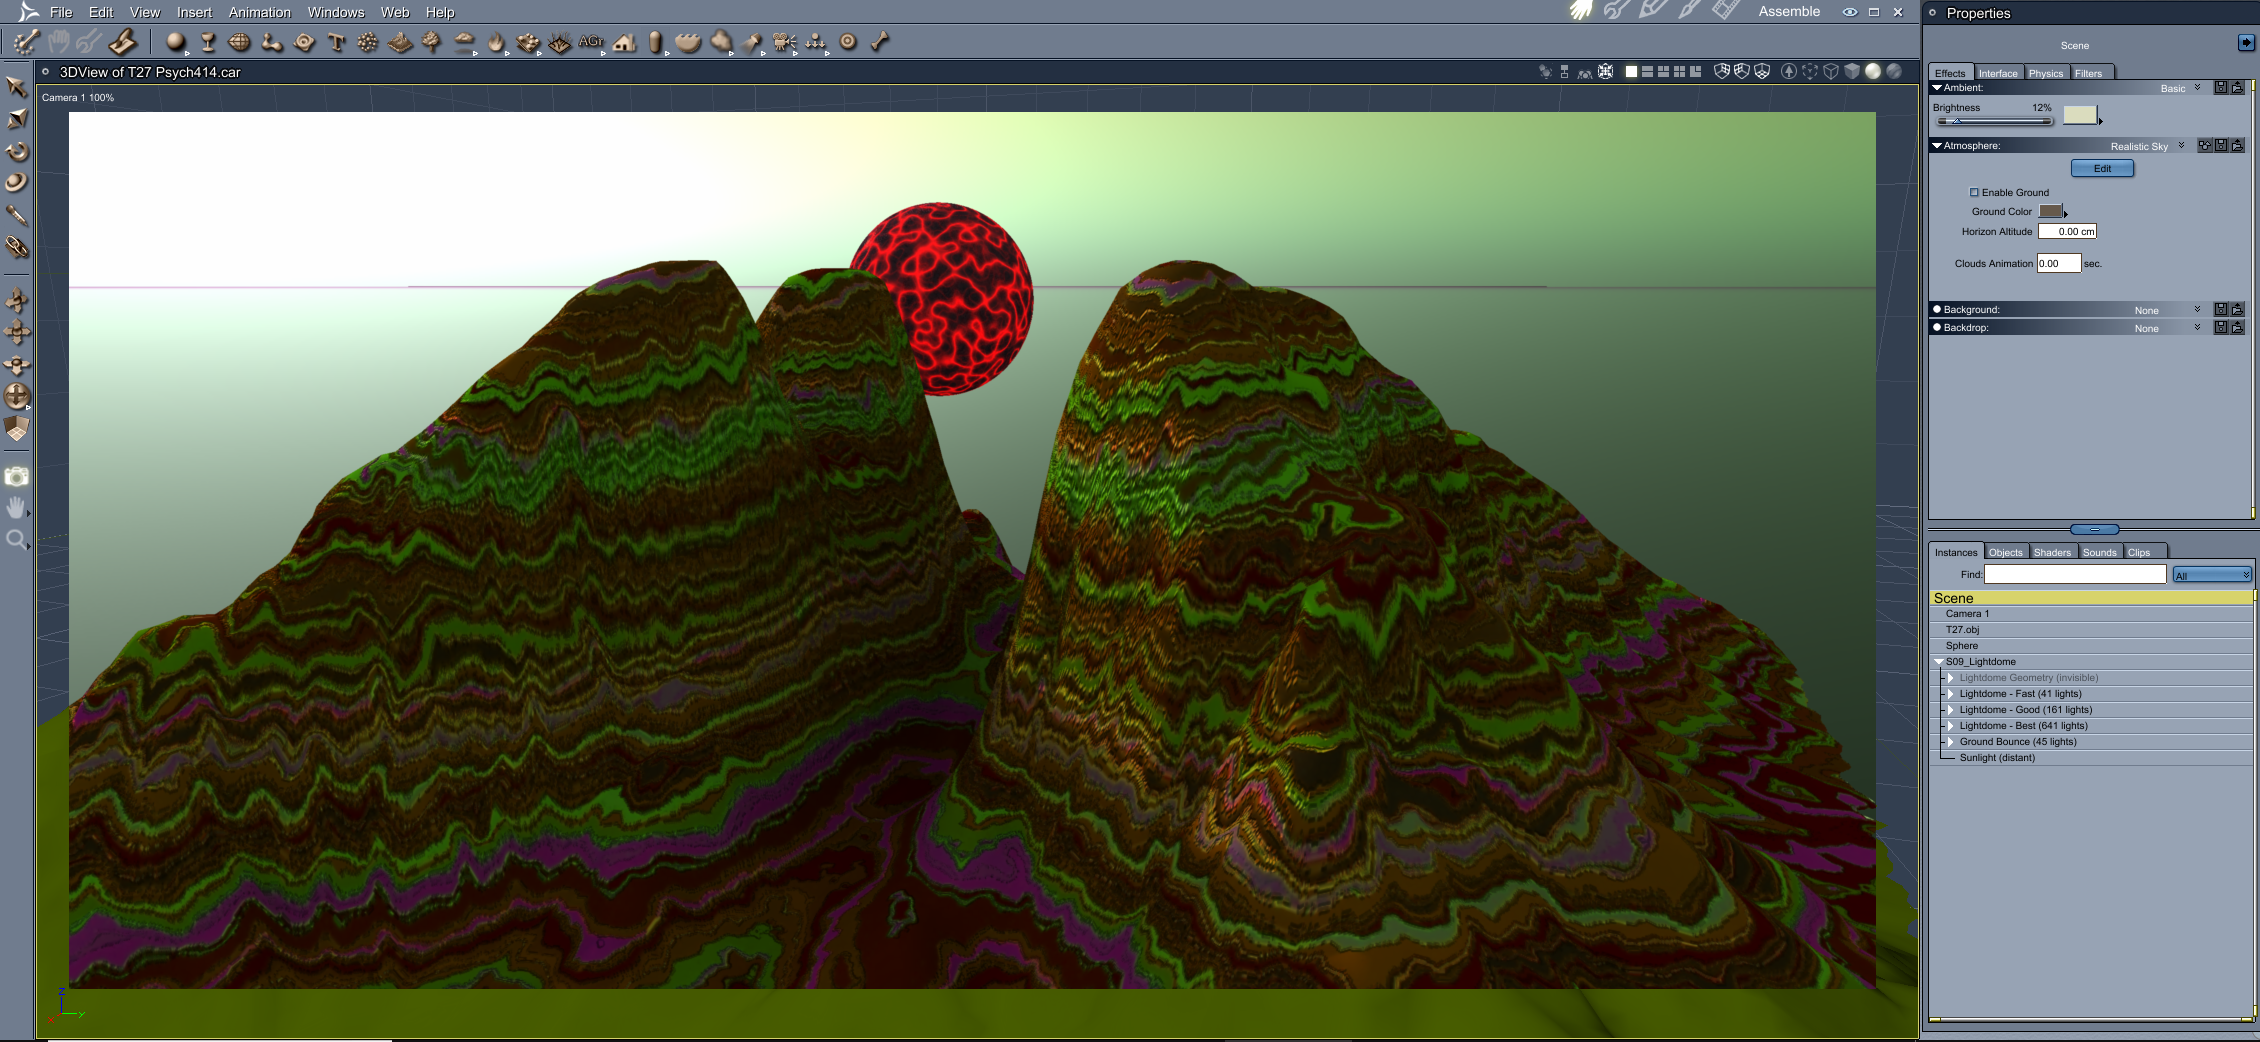Insert a Vertex object (wire sphere icon)
Screen dimensions: 2260x1042
[x=239, y=42]
